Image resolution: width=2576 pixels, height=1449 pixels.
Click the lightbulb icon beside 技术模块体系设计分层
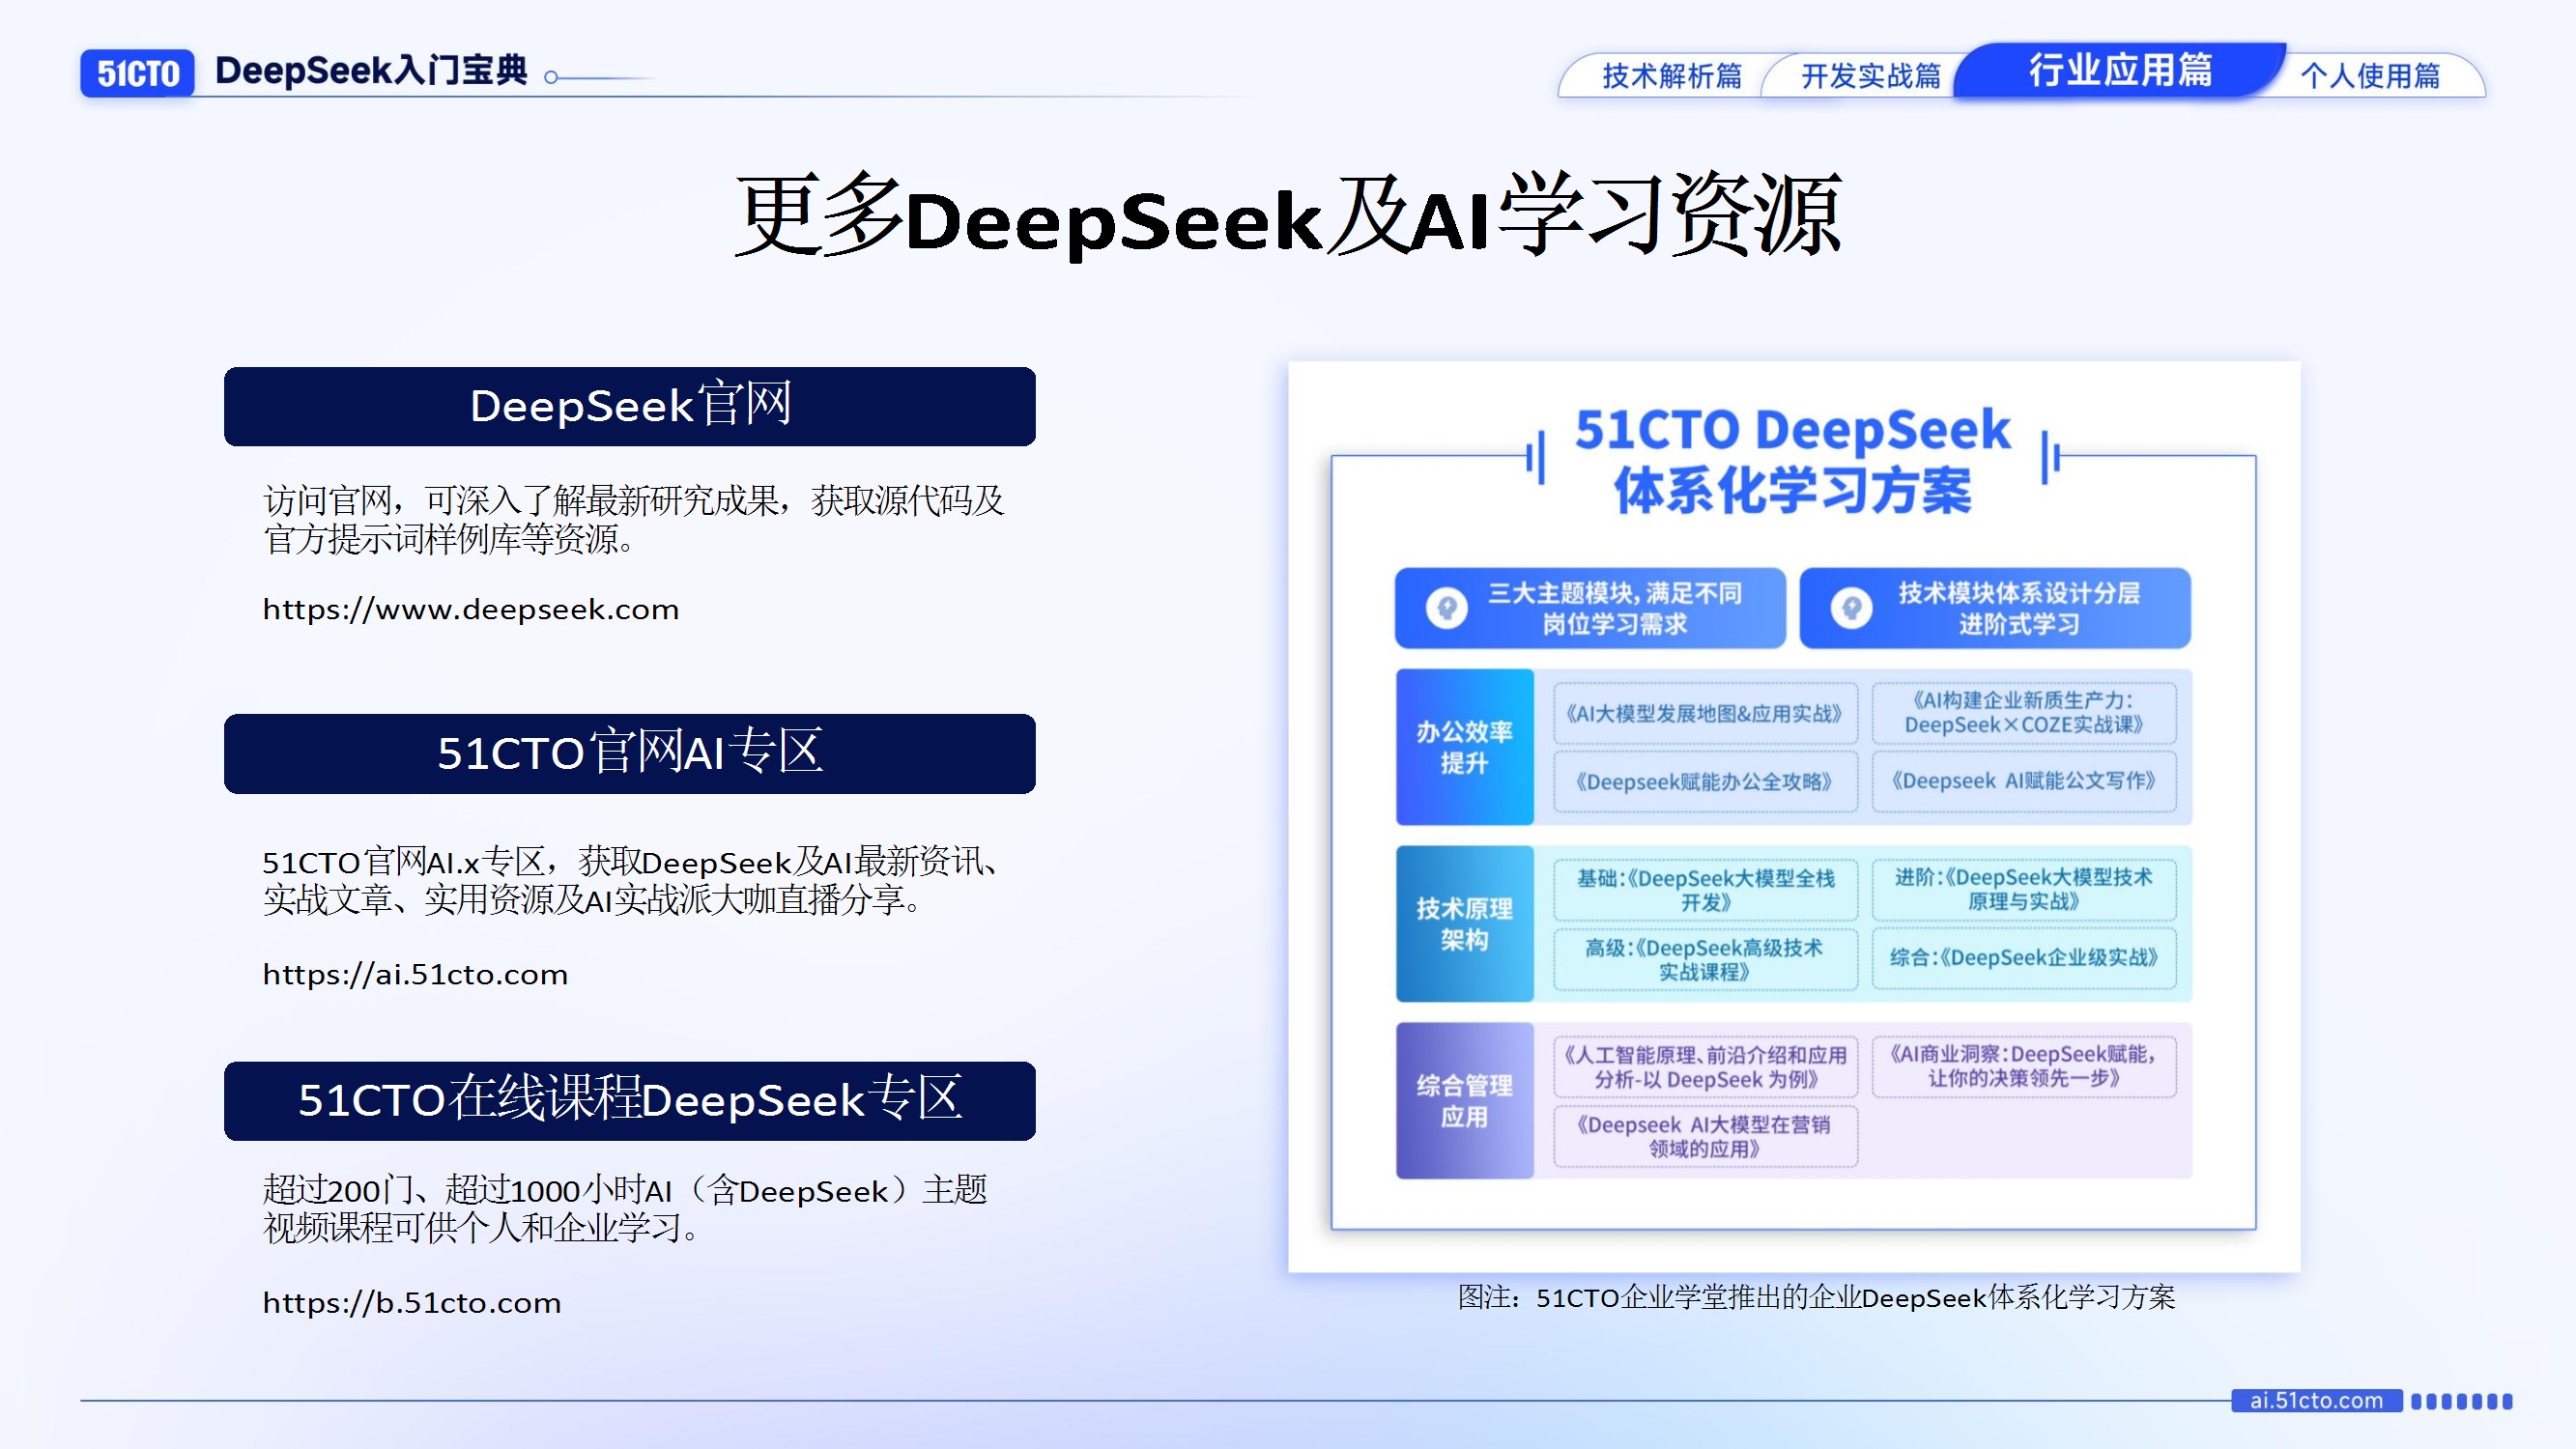point(1851,607)
